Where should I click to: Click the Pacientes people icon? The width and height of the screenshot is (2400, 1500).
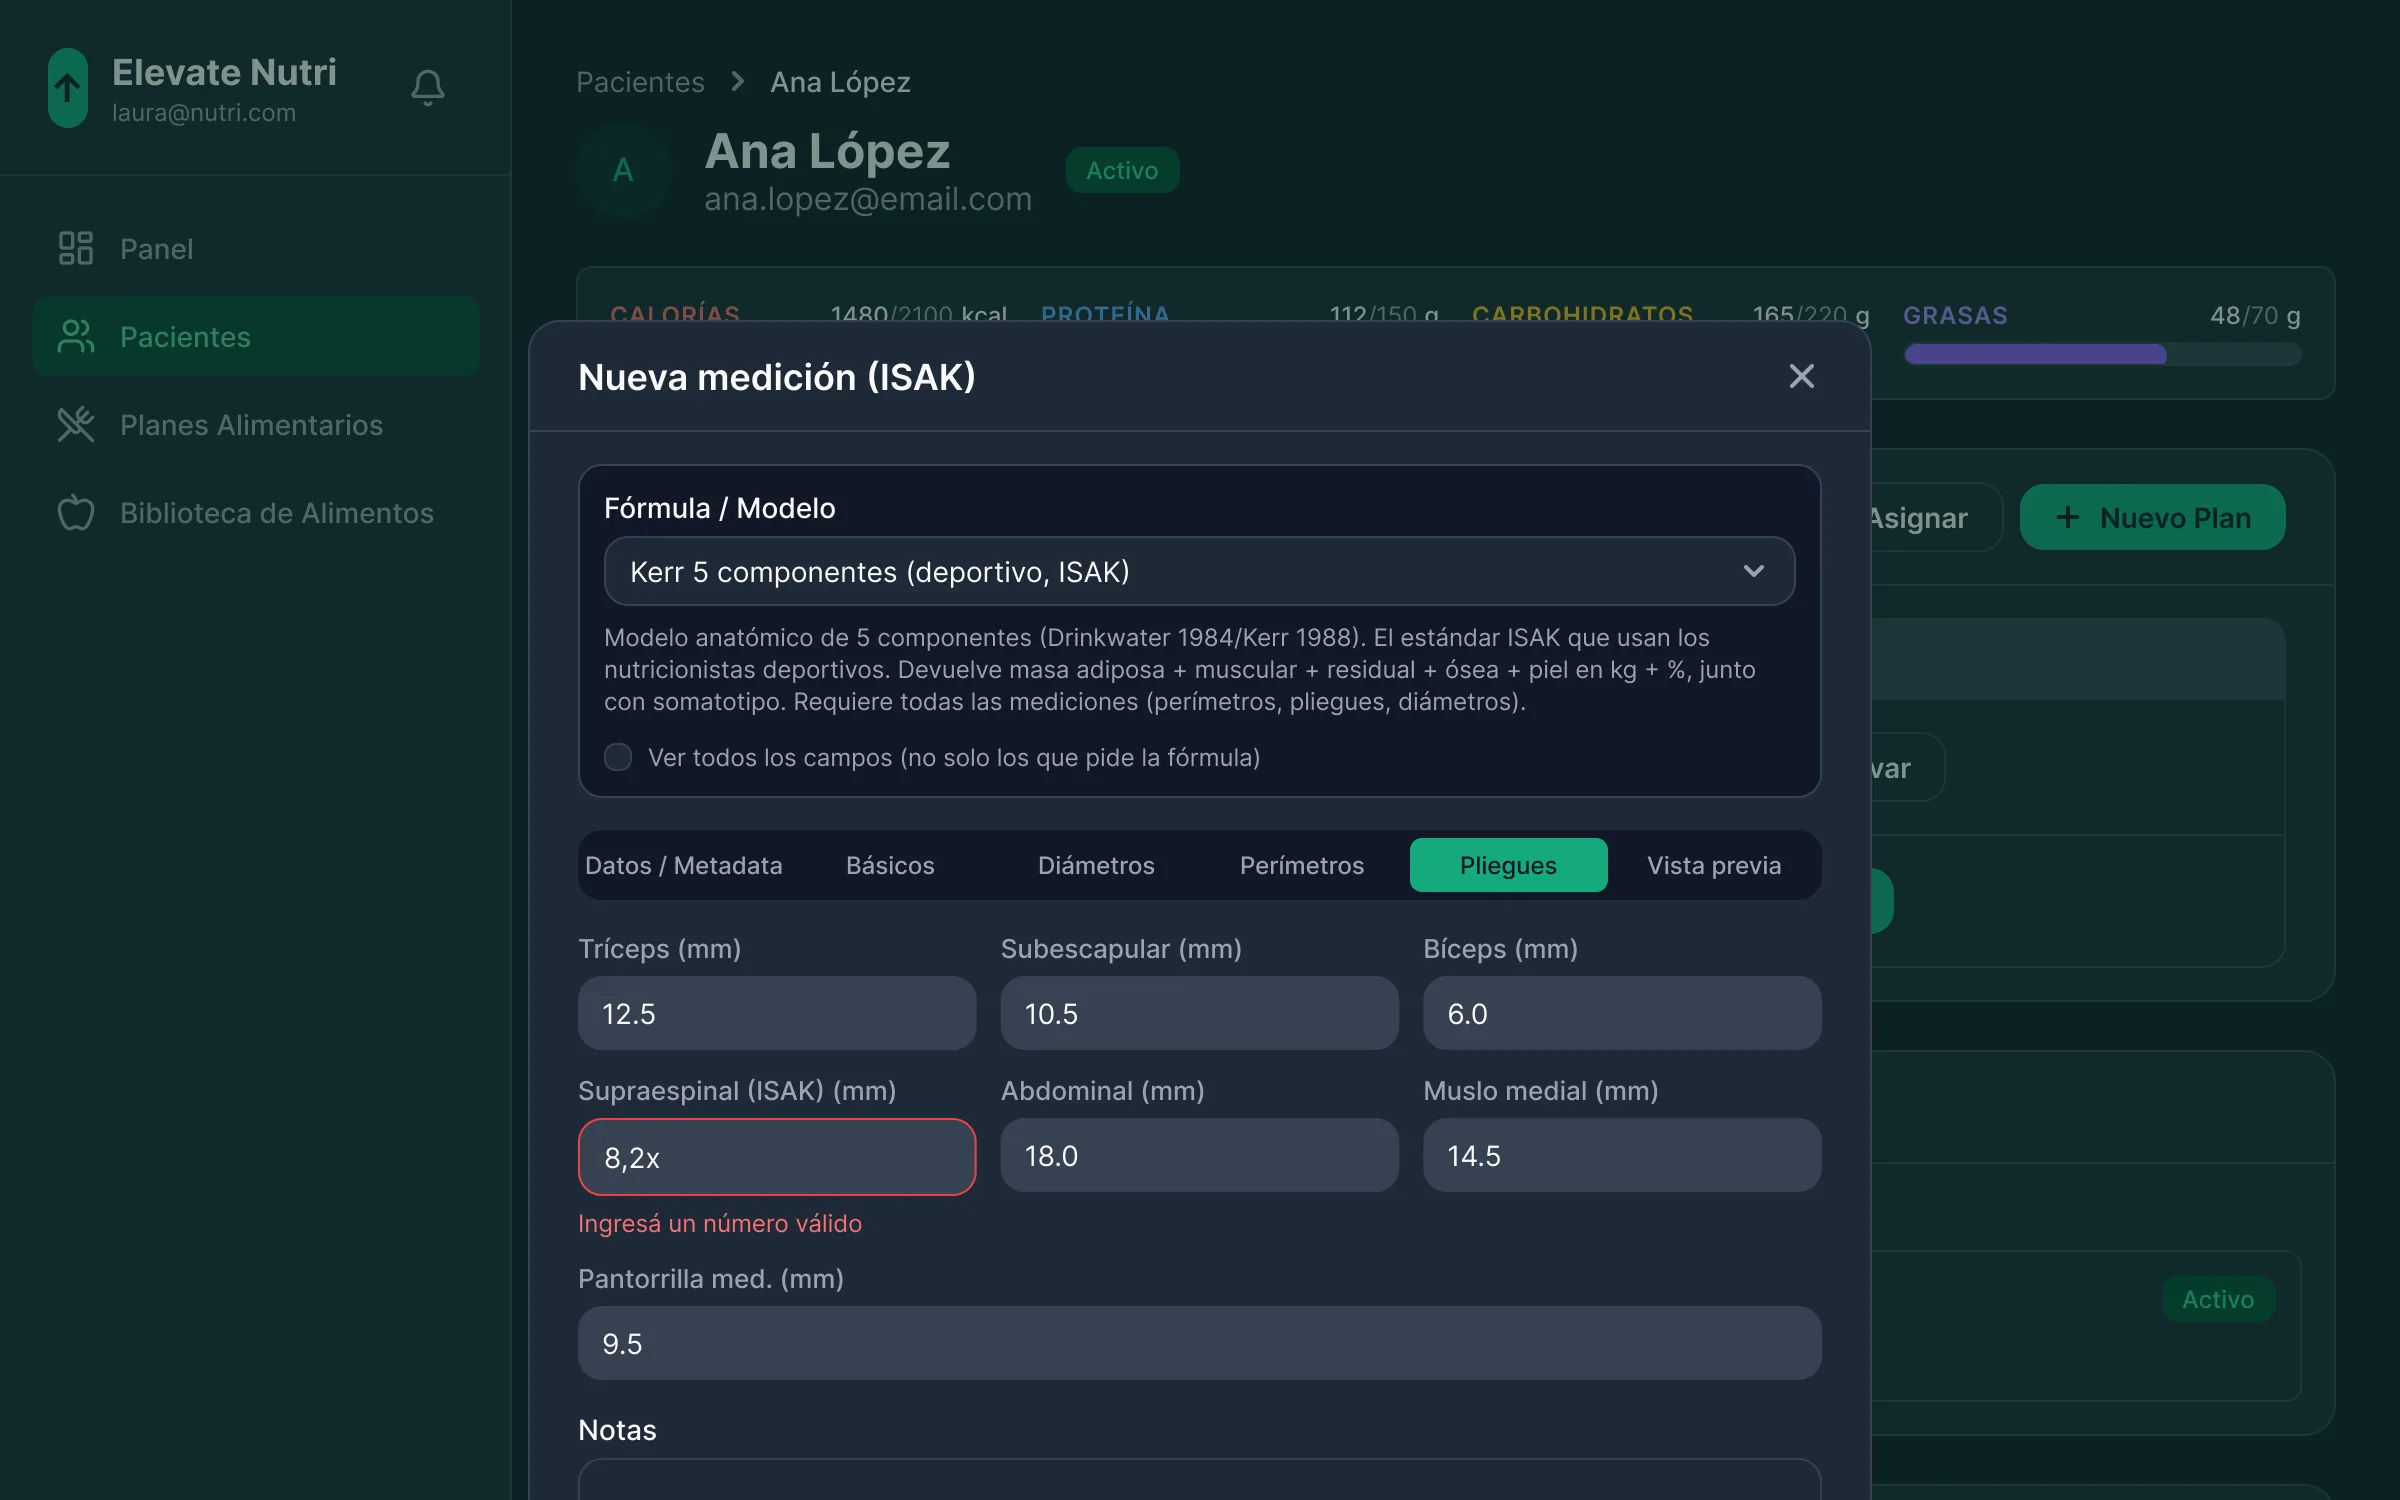(x=75, y=336)
